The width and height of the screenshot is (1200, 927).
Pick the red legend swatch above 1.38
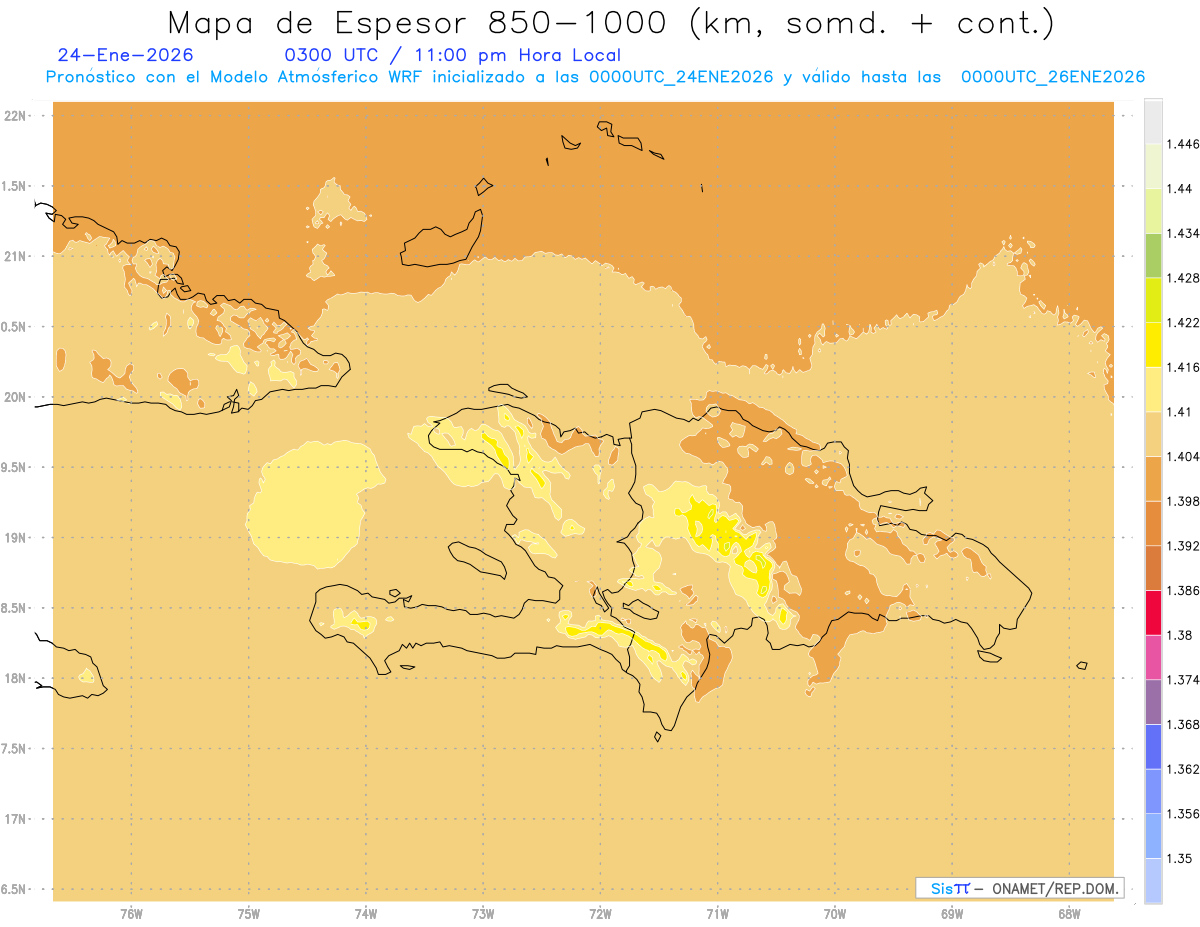[x=1153, y=613]
